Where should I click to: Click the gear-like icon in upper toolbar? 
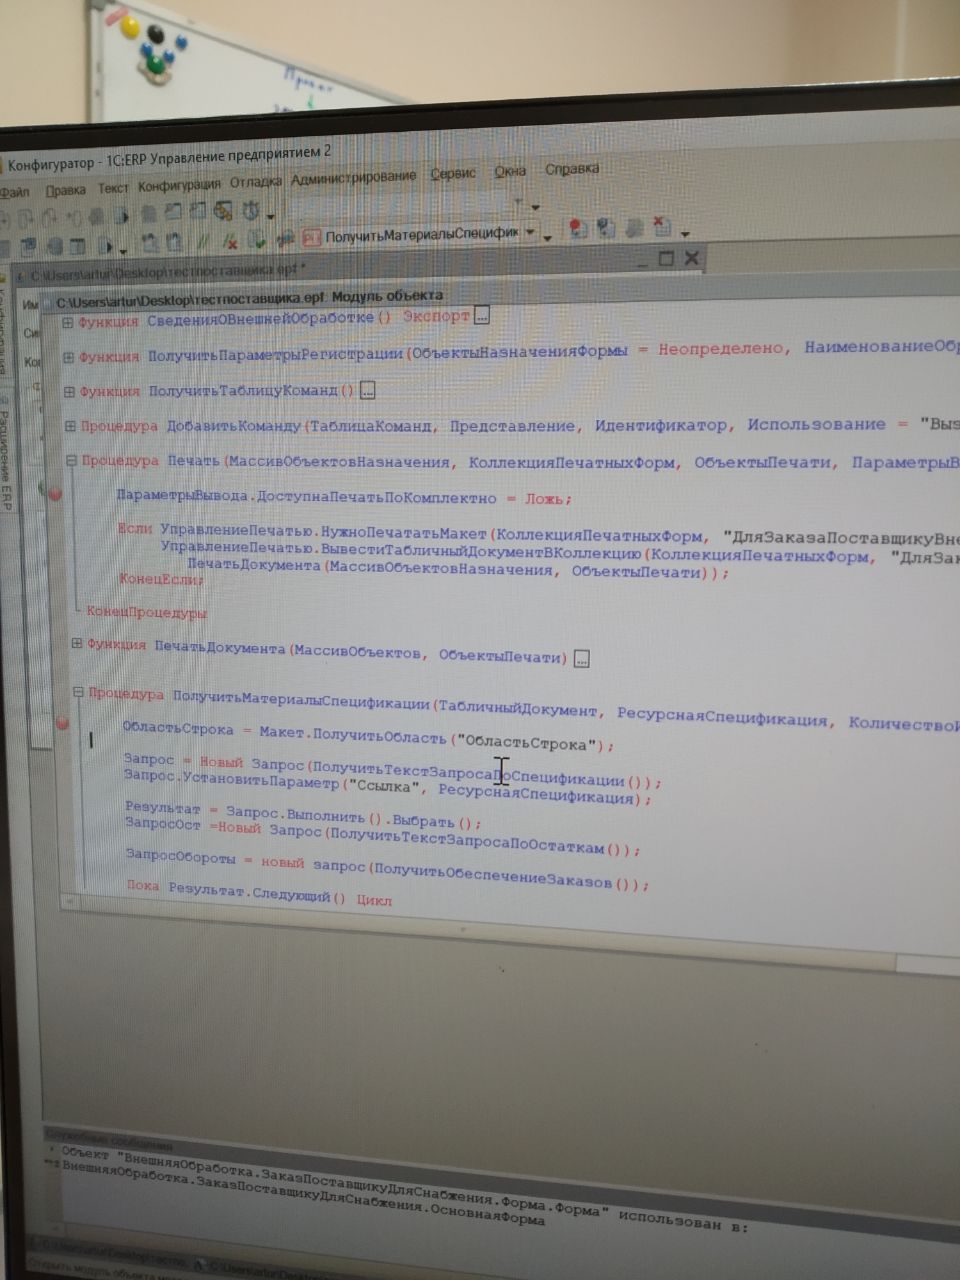point(223,212)
